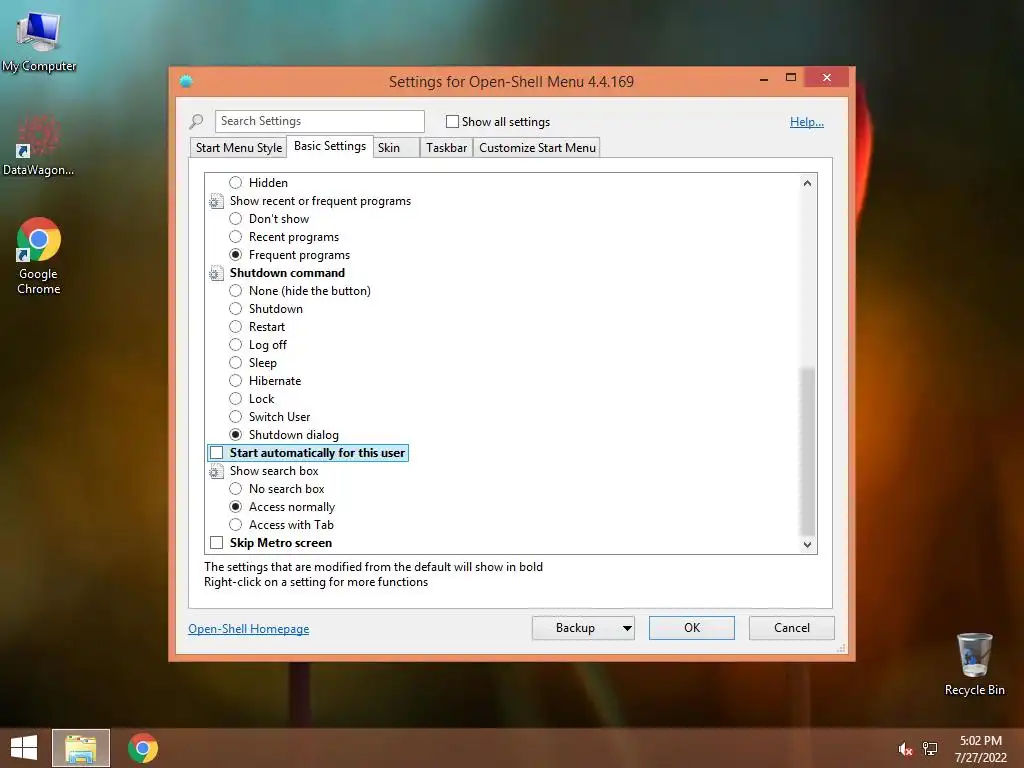1024x768 pixels.
Task: Click the Shutdown command heading
Action: pyautogui.click(x=287, y=273)
